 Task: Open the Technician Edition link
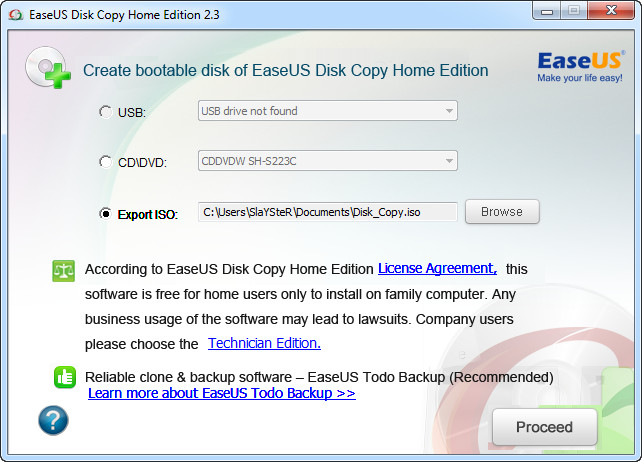pyautogui.click(x=264, y=343)
